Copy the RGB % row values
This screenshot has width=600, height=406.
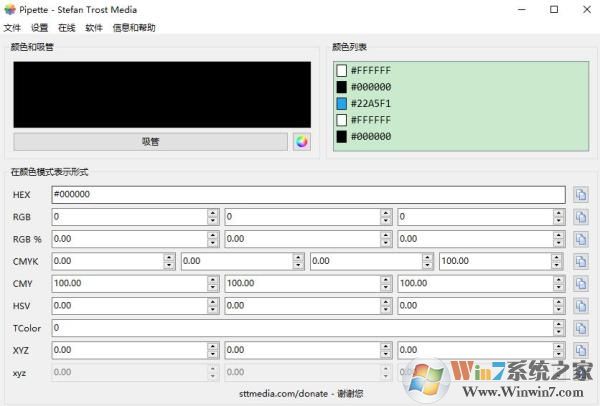pyautogui.click(x=581, y=239)
